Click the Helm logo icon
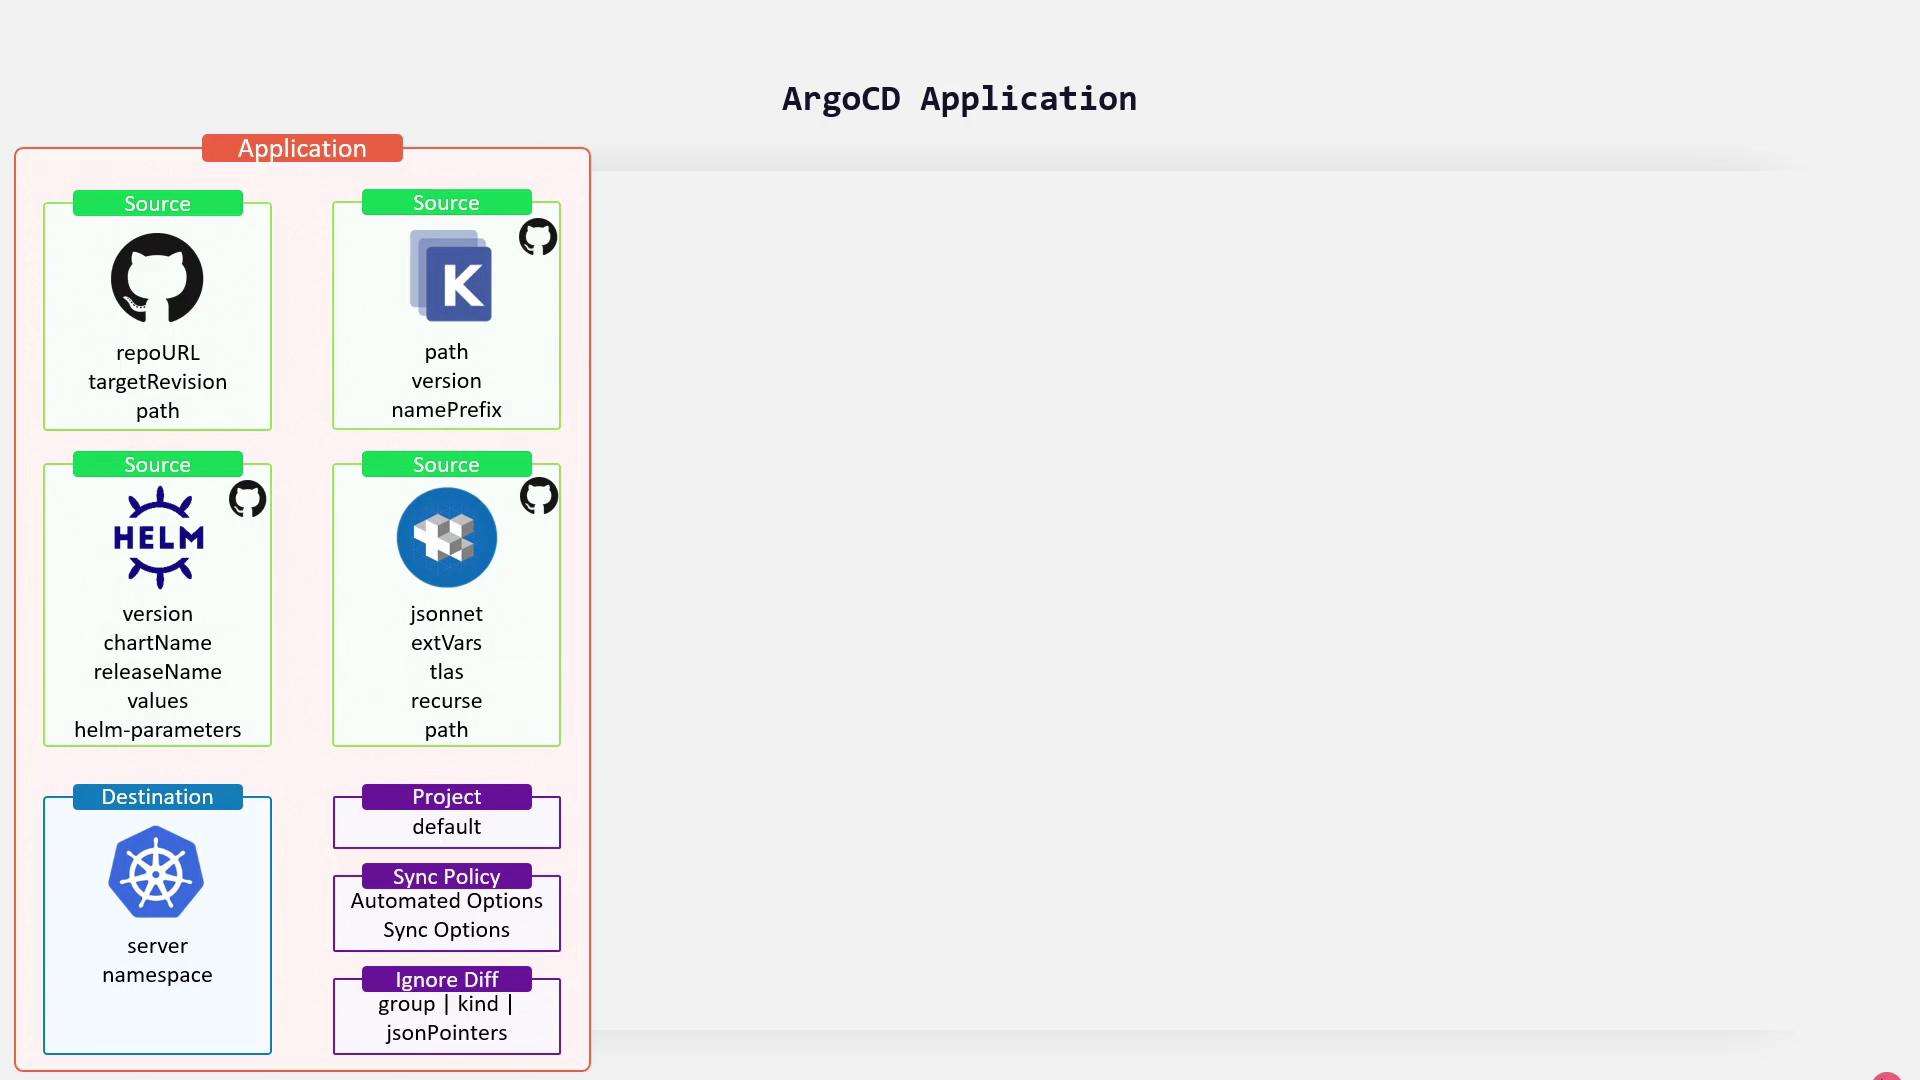The width and height of the screenshot is (1920, 1080). click(x=158, y=537)
